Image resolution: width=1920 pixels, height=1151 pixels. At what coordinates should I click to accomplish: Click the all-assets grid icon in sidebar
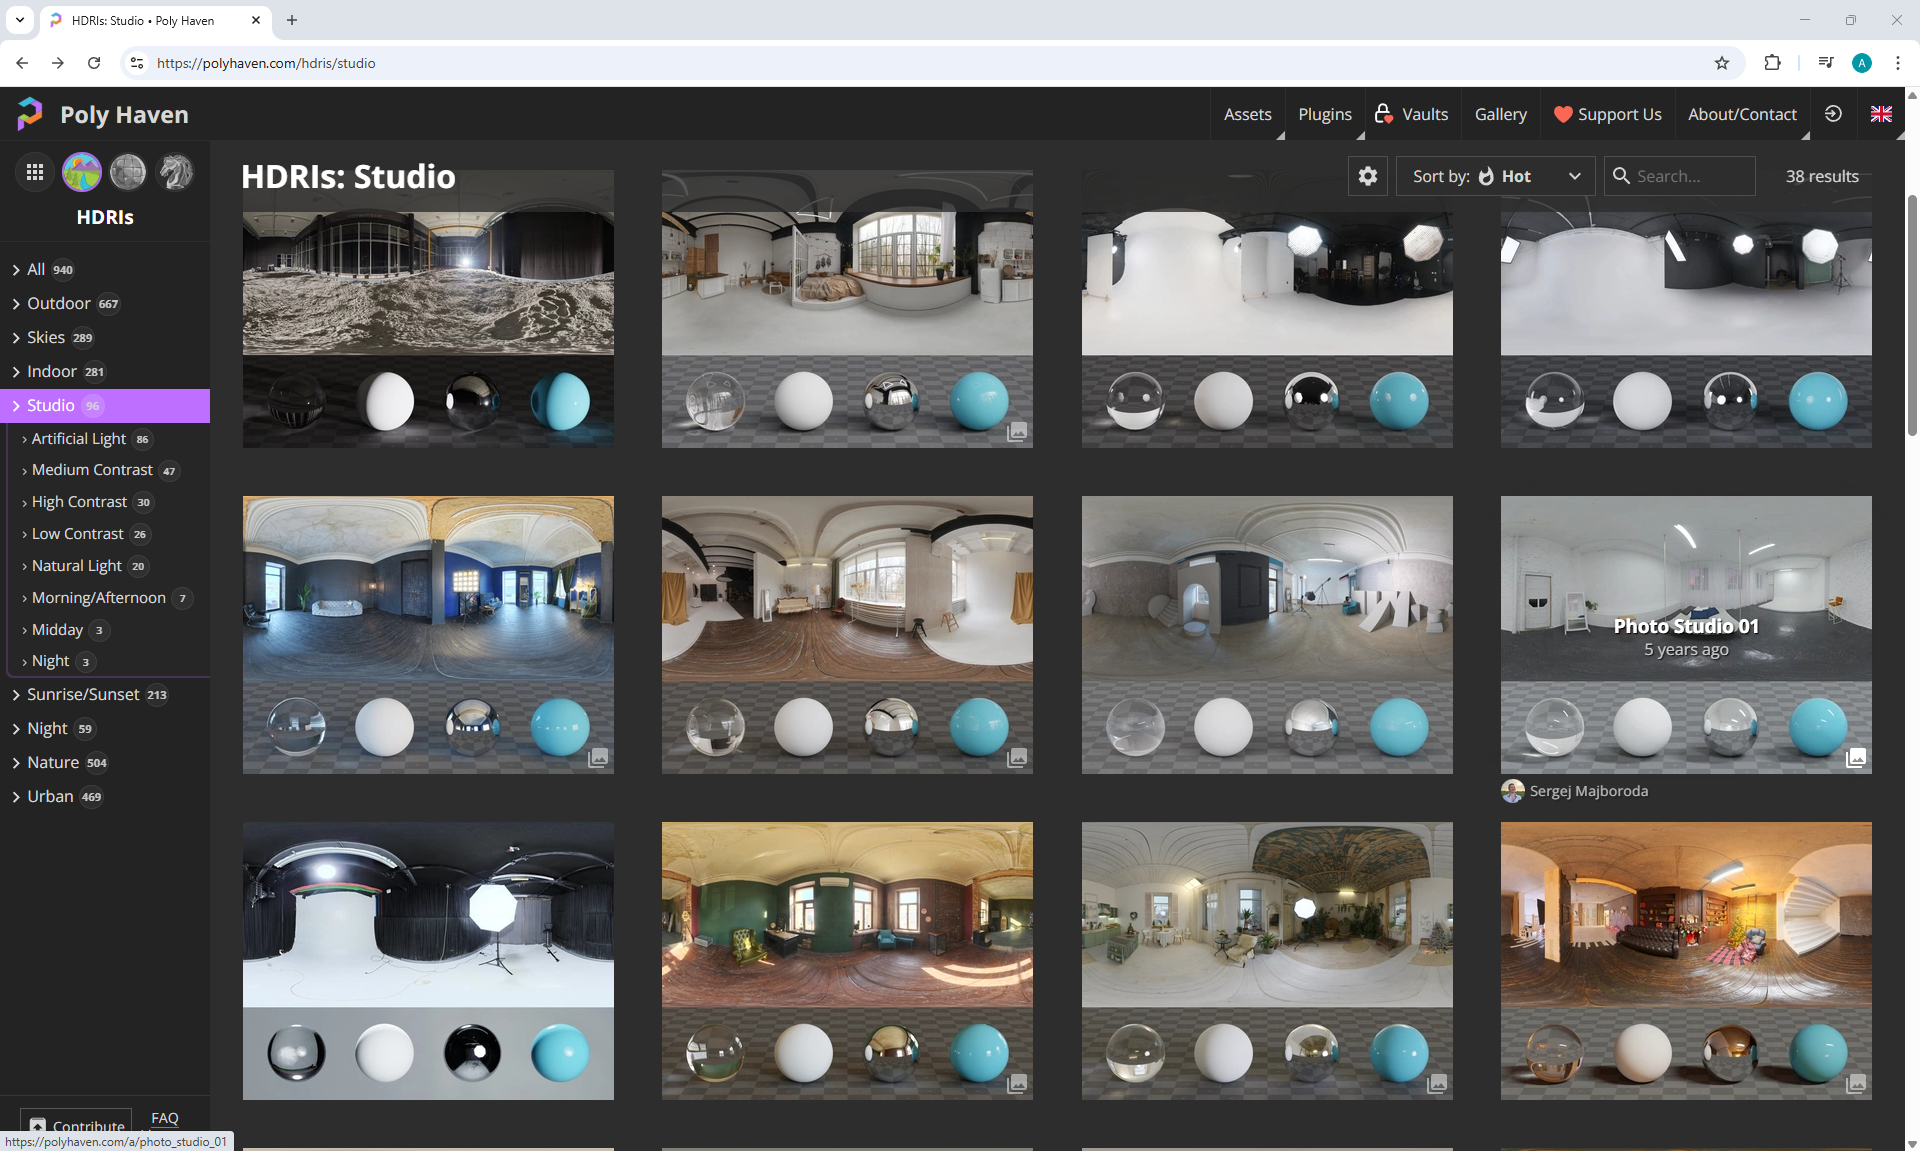35,172
